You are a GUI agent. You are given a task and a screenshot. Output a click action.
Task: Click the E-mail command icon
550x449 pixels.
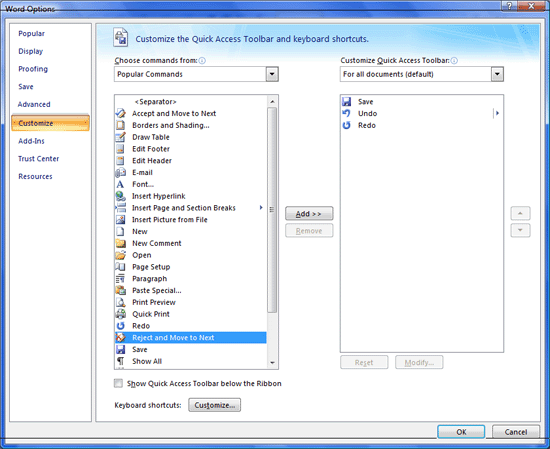click(120, 173)
